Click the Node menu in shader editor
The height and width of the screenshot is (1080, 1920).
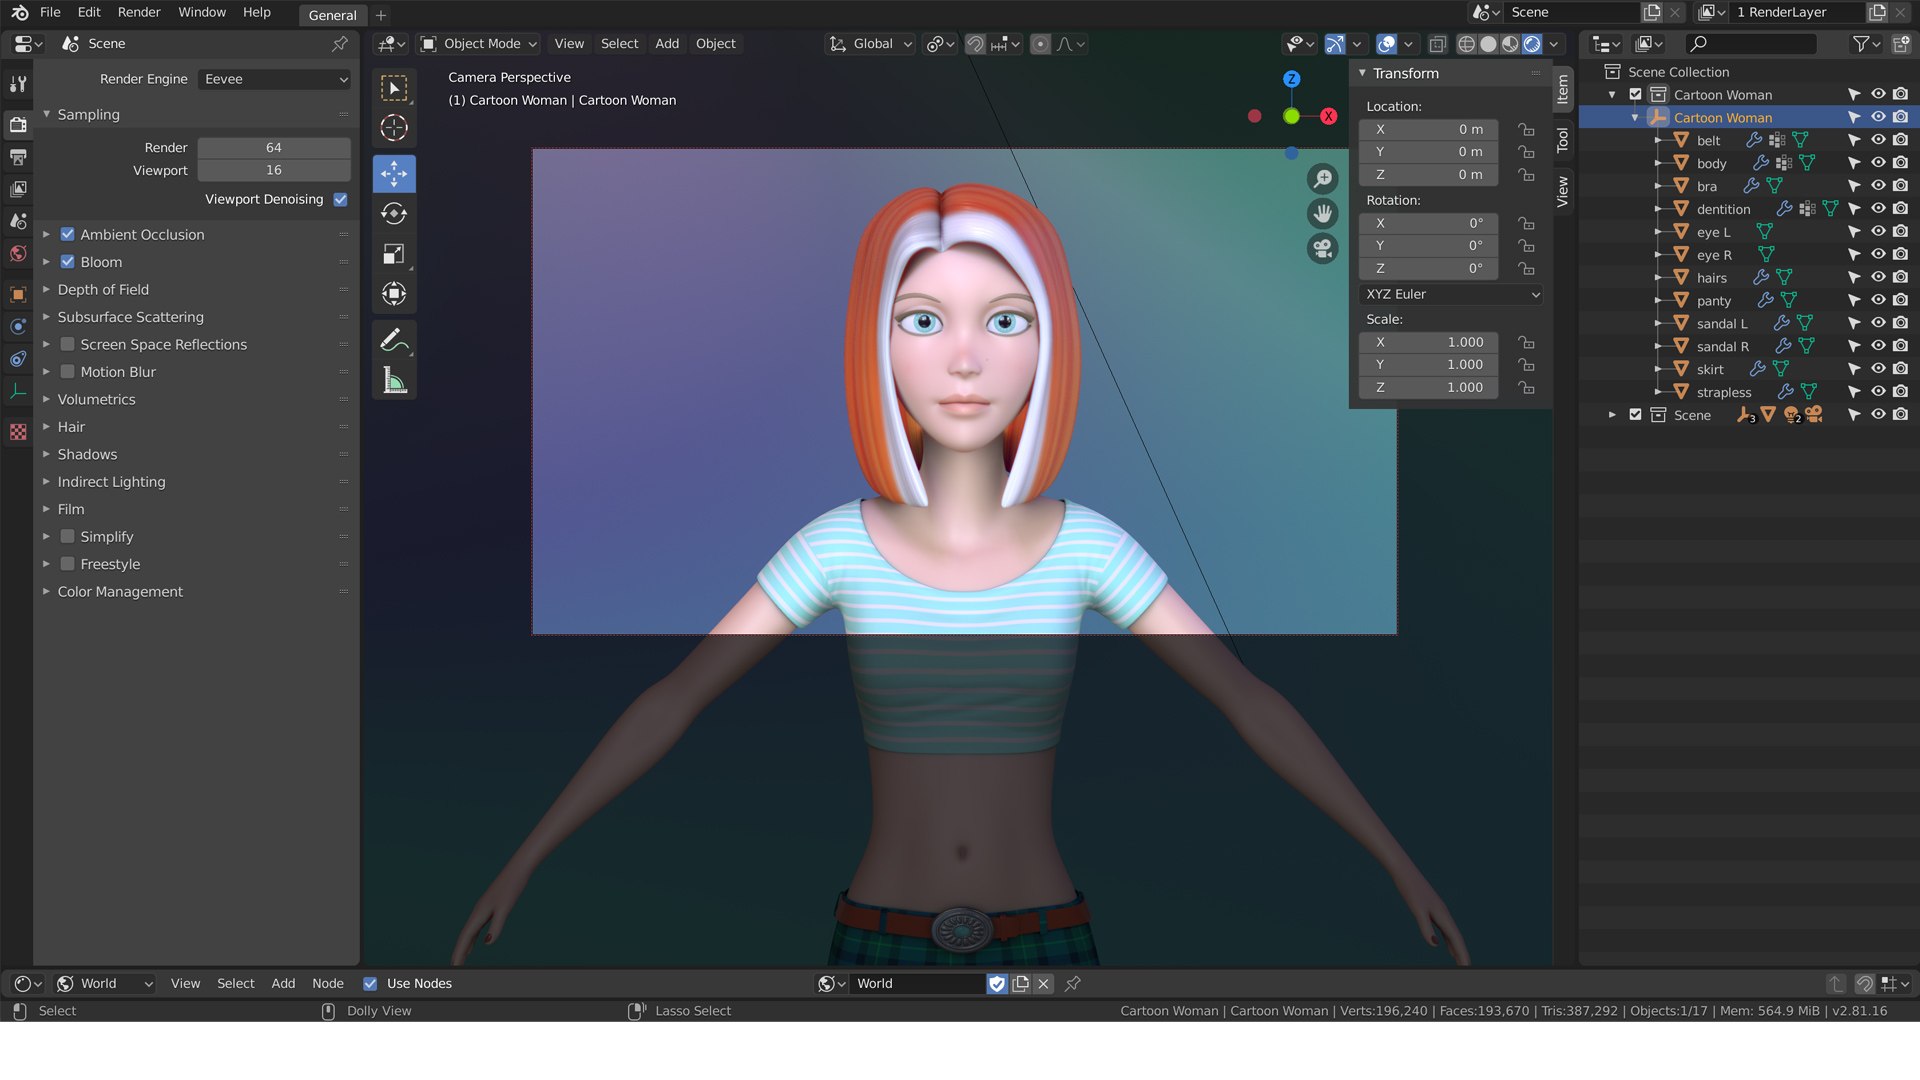pos(328,984)
